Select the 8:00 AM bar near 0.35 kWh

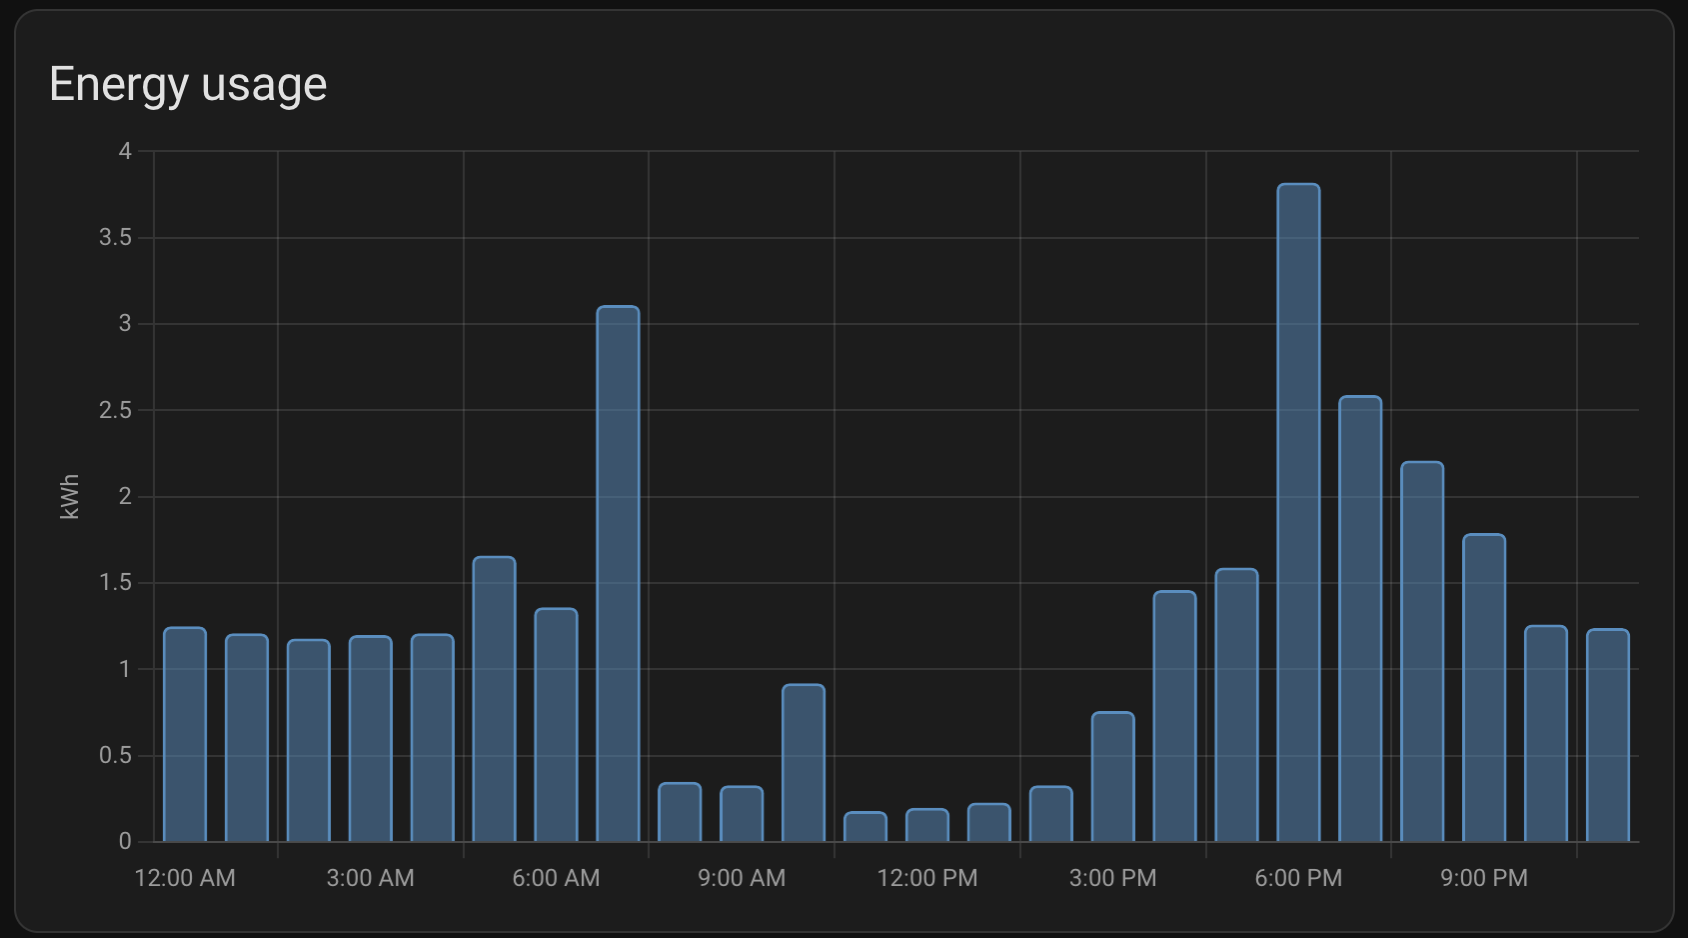680,811
